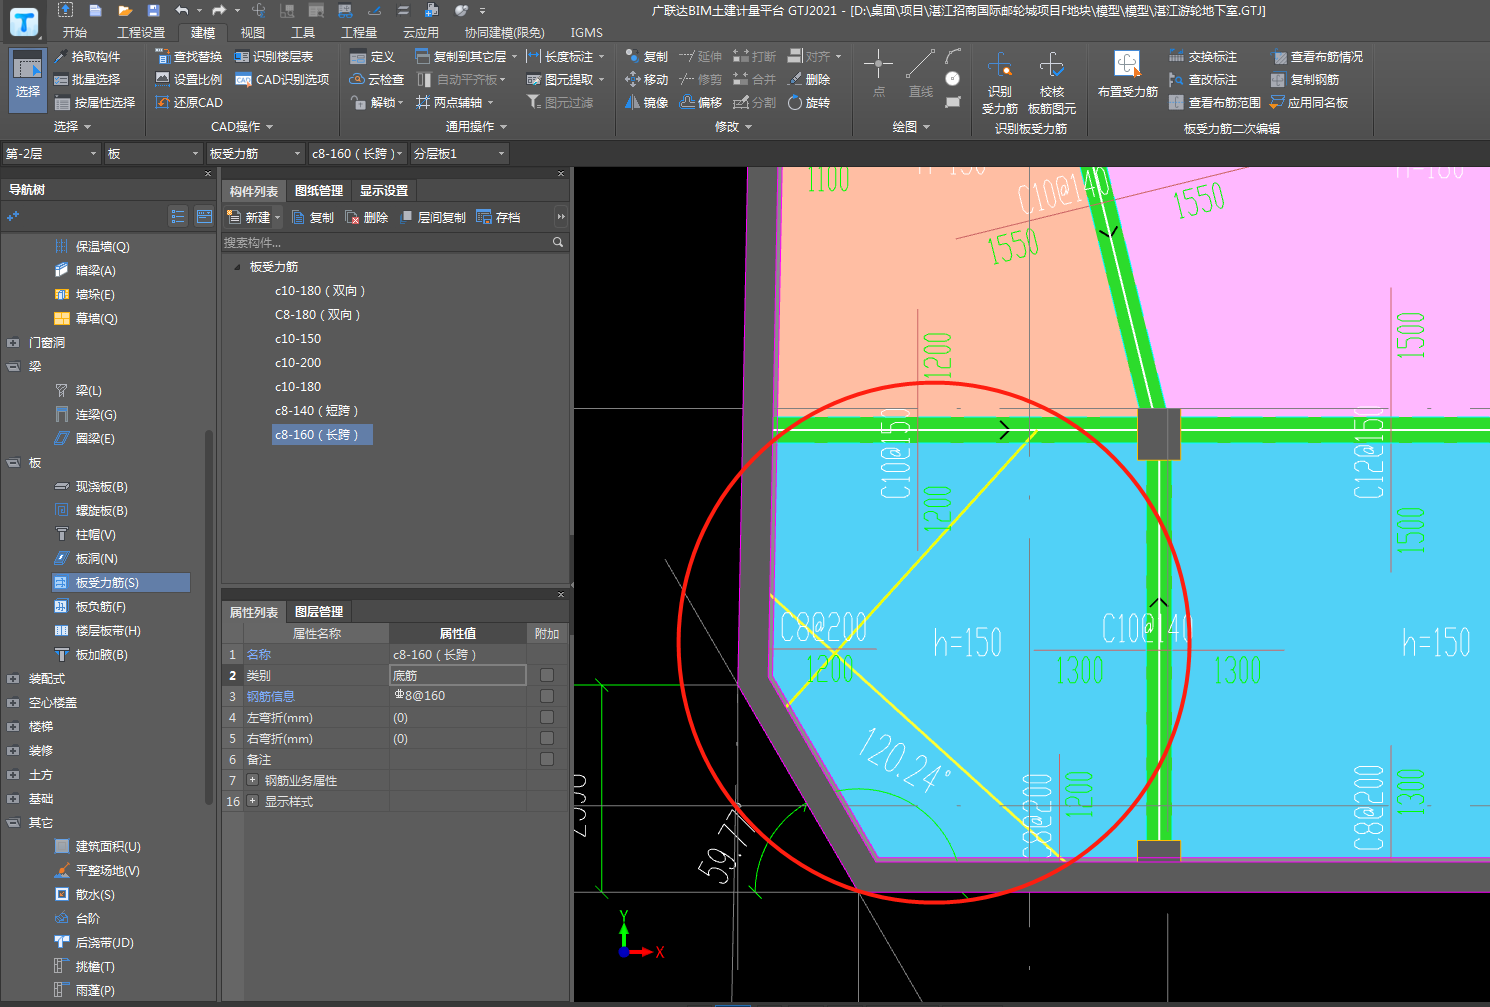The height and width of the screenshot is (1007, 1490).
Task: Select the 直线 line drawing tool
Action: point(920,75)
